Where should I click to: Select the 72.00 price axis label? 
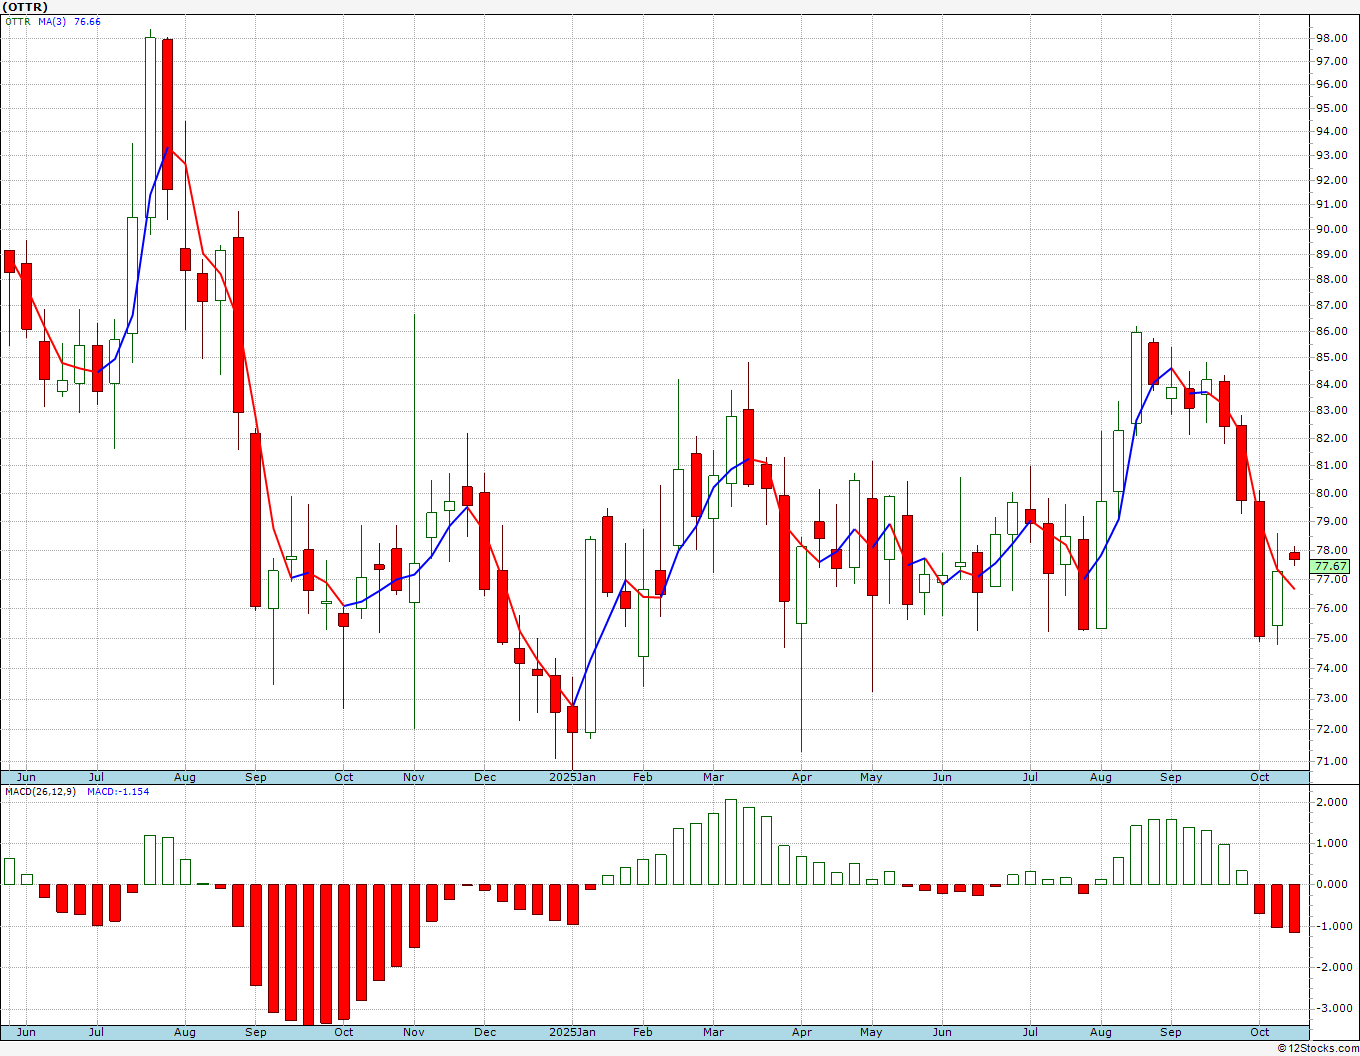[x=1331, y=730]
